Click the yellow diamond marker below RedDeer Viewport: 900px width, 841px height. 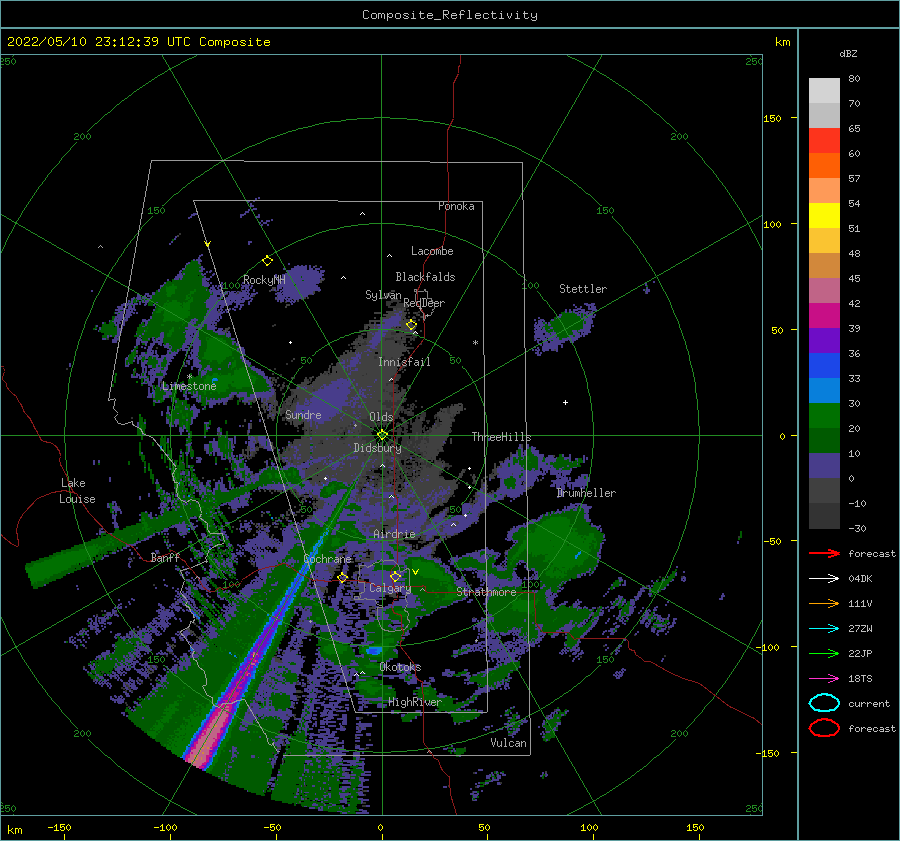click(411, 325)
